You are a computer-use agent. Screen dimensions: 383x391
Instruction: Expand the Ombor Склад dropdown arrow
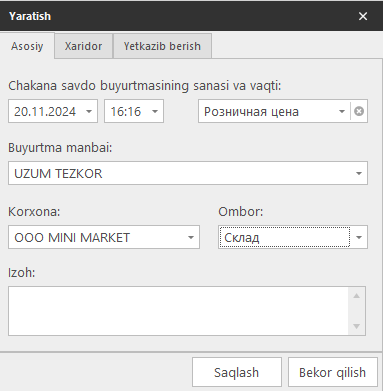[x=359, y=237]
